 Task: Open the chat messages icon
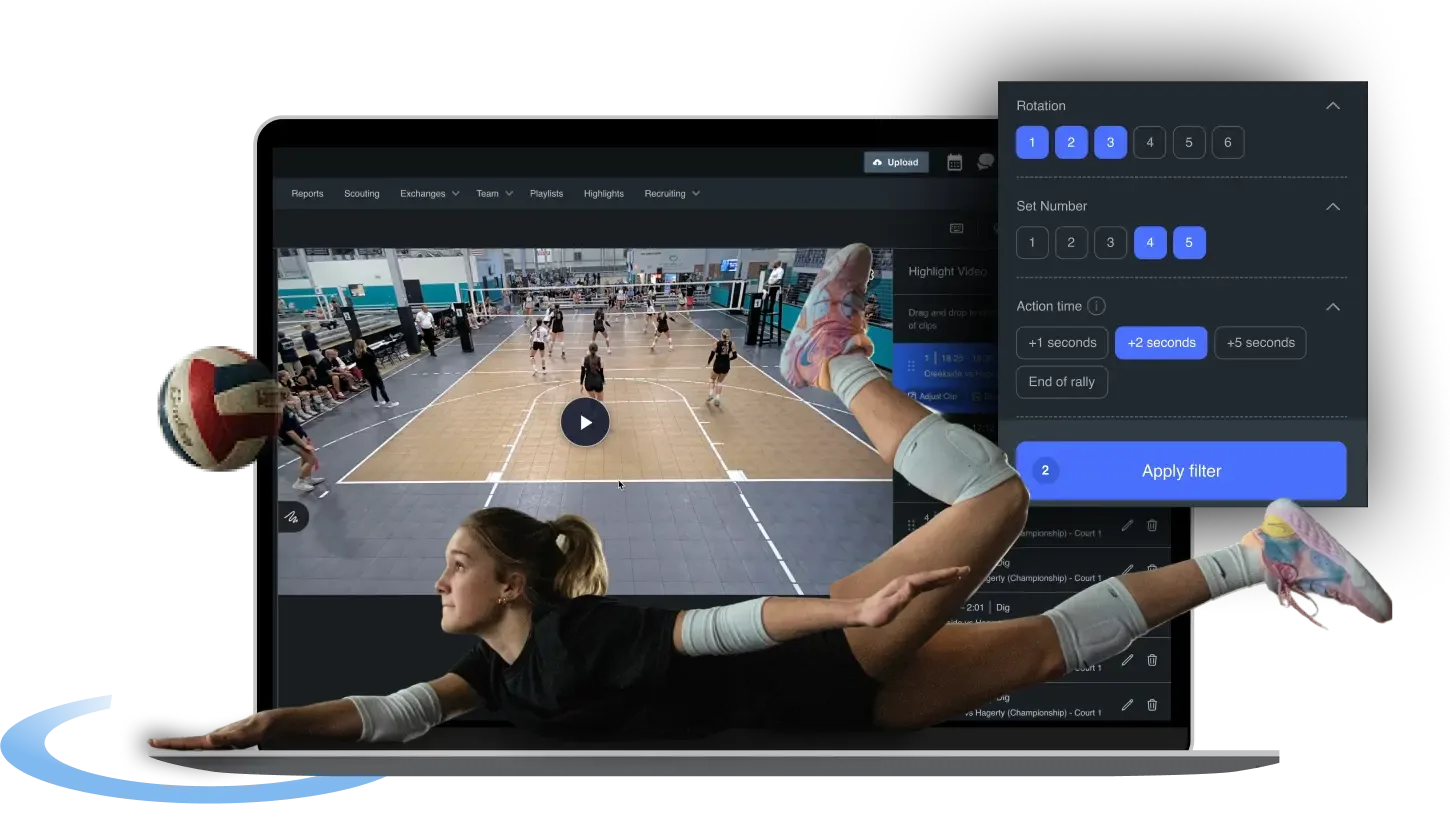coord(987,160)
